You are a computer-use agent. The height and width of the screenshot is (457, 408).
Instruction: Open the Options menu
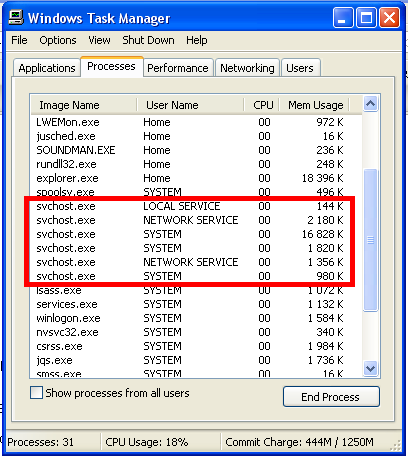pos(58,40)
